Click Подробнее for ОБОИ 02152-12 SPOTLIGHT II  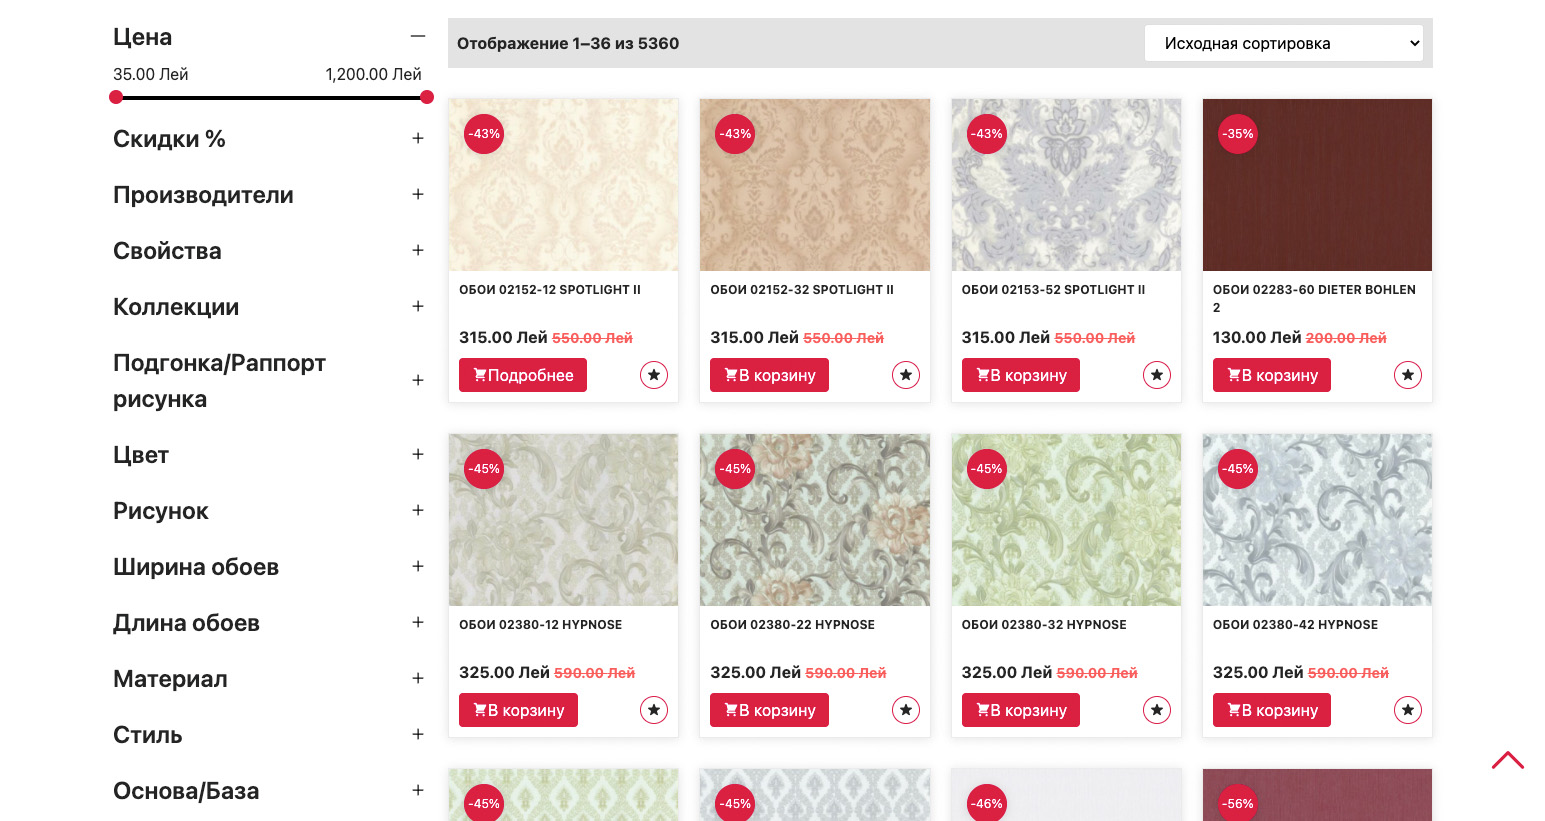523,375
